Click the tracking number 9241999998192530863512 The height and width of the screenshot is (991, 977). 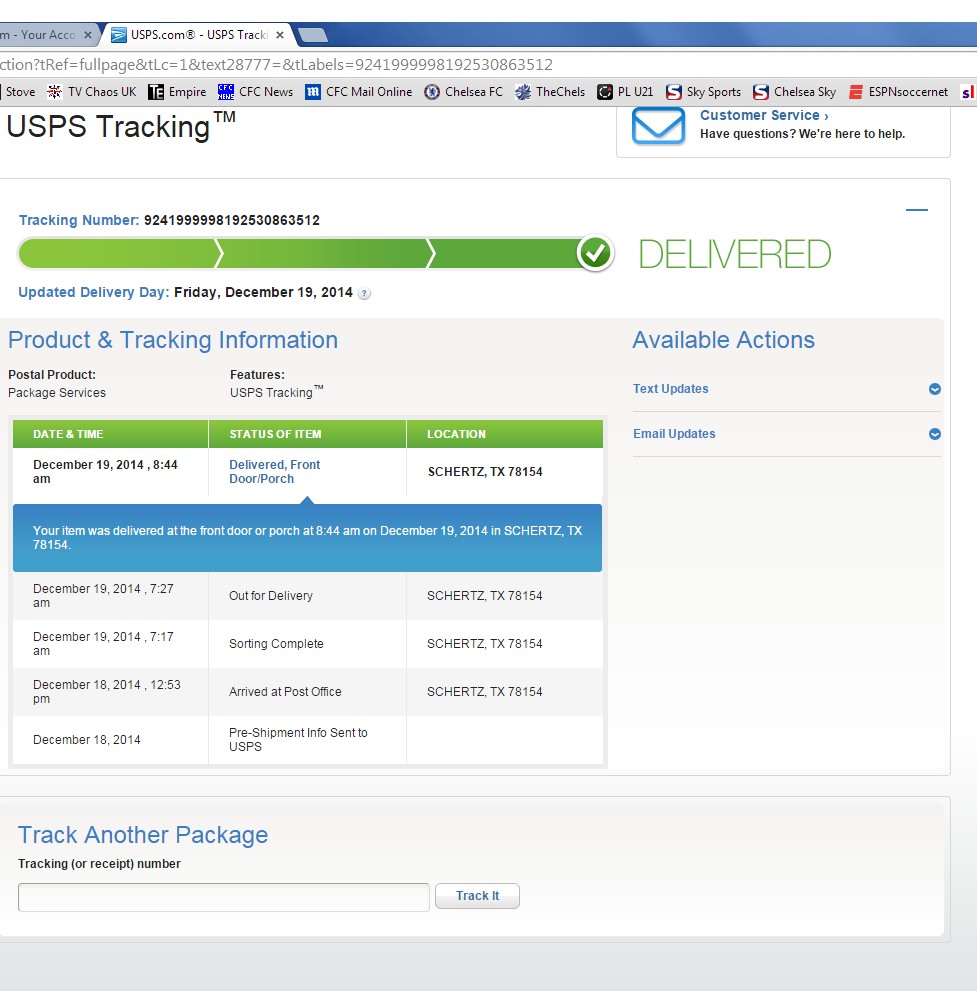pos(231,221)
